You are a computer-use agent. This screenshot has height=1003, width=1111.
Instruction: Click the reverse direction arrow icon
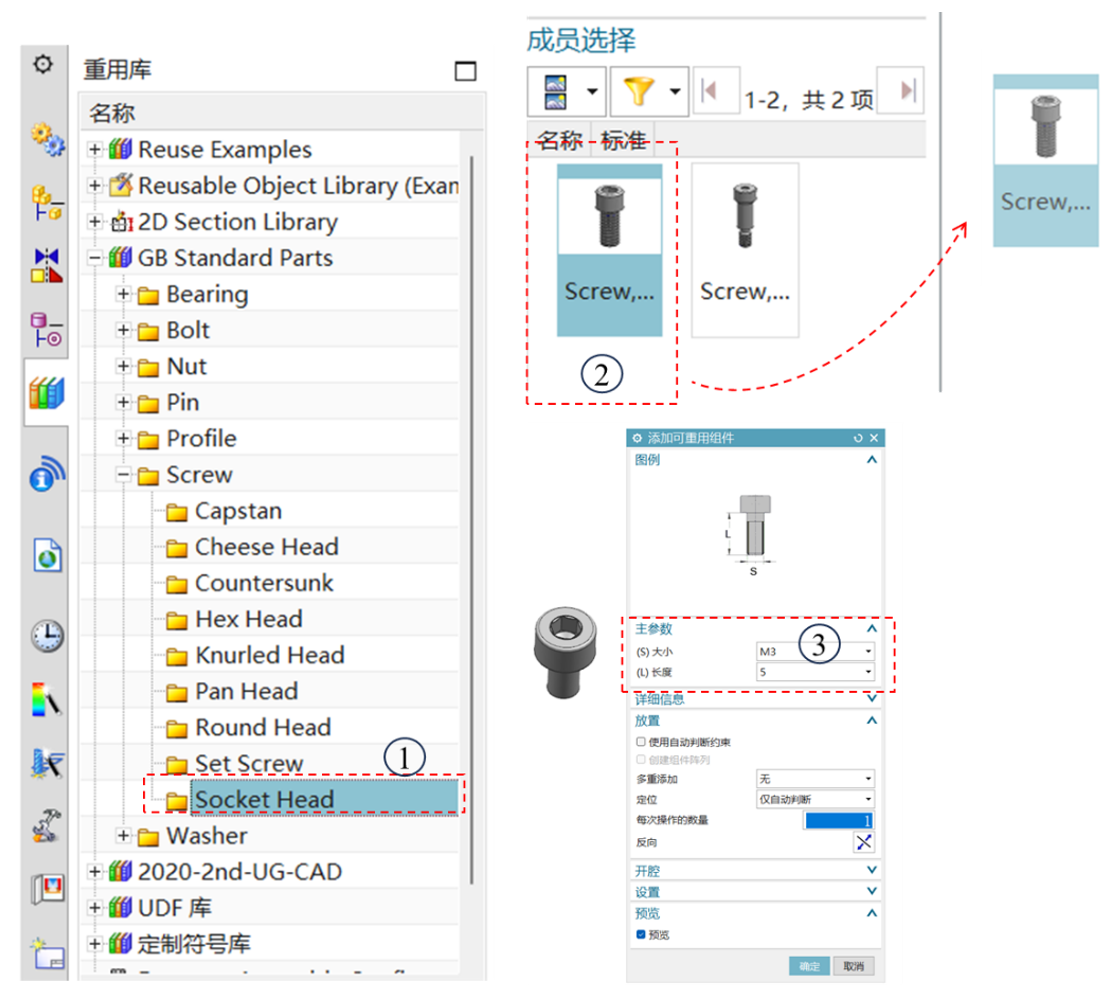point(863,842)
